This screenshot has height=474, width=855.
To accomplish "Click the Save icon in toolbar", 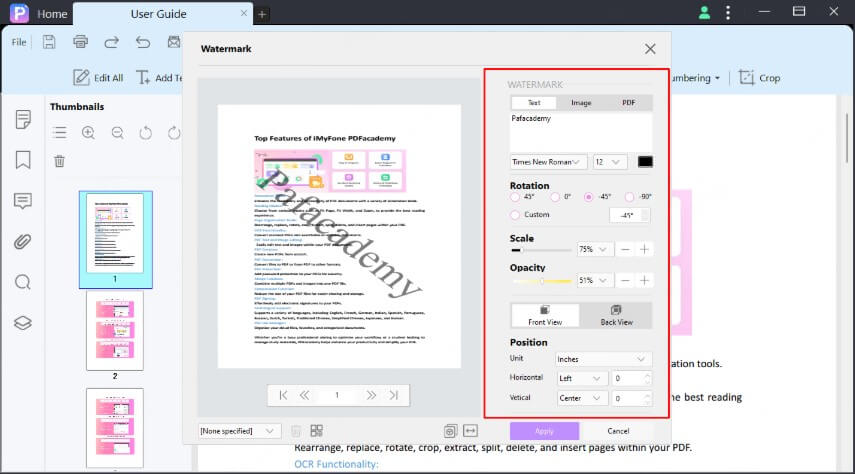I will pyautogui.click(x=49, y=42).
